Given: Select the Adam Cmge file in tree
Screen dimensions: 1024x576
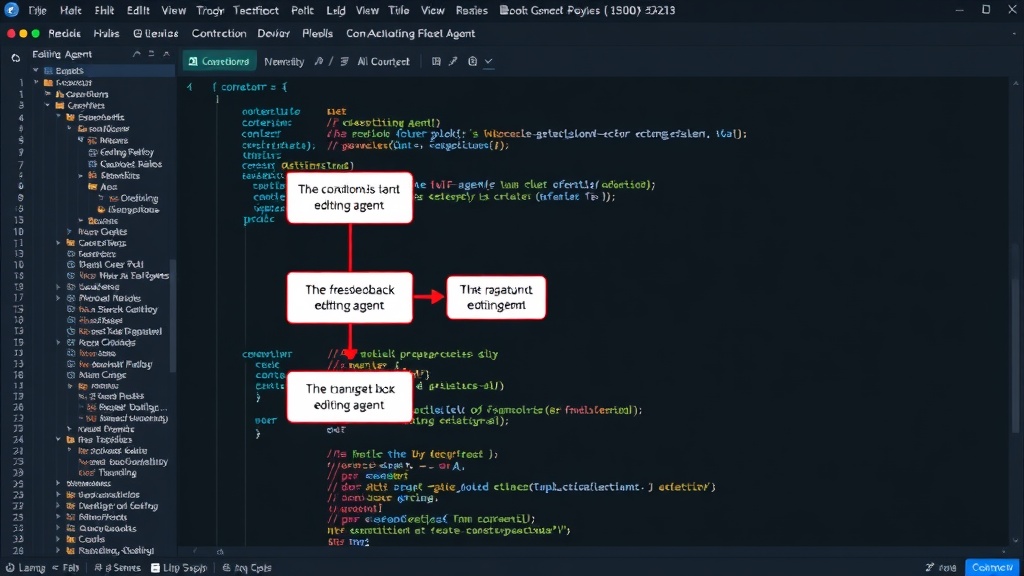Looking at the screenshot, I should pyautogui.click(x=102, y=375).
